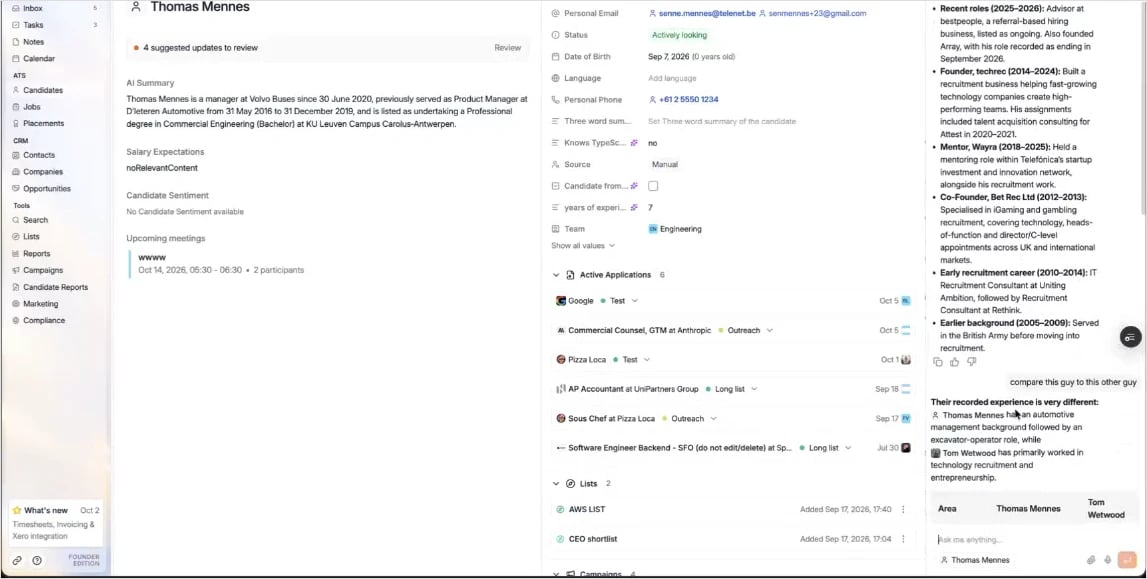Open the Companies page

point(42,172)
